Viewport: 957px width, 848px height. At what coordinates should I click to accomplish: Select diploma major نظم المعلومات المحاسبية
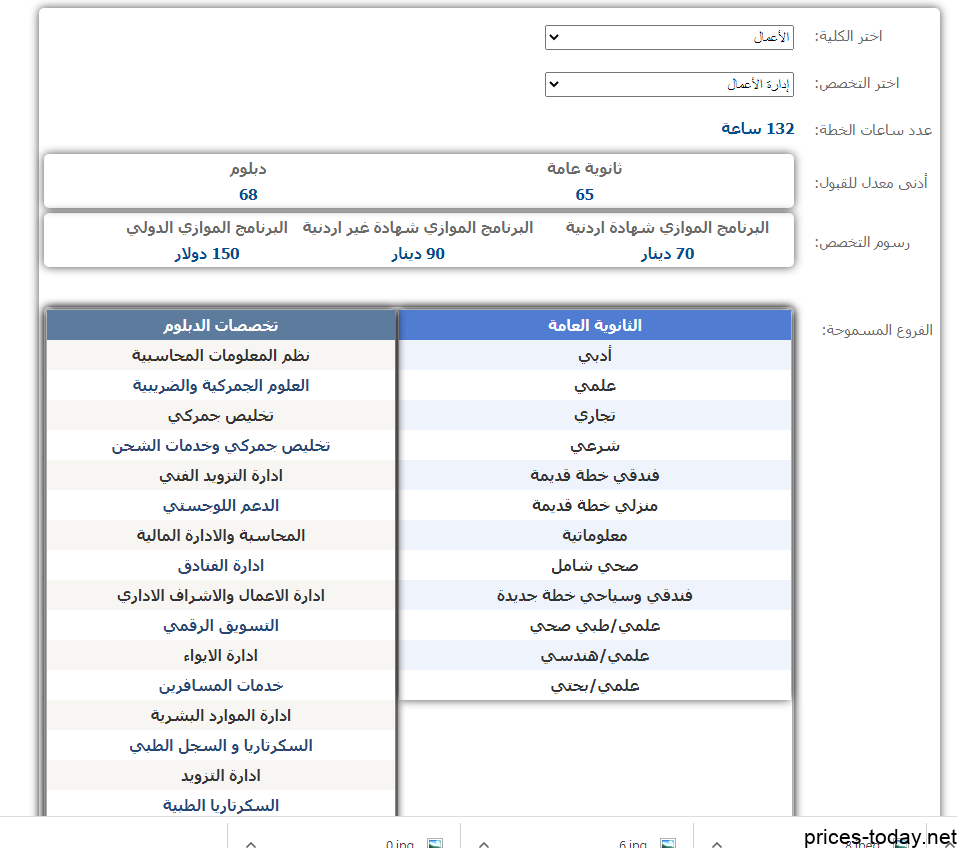point(221,355)
